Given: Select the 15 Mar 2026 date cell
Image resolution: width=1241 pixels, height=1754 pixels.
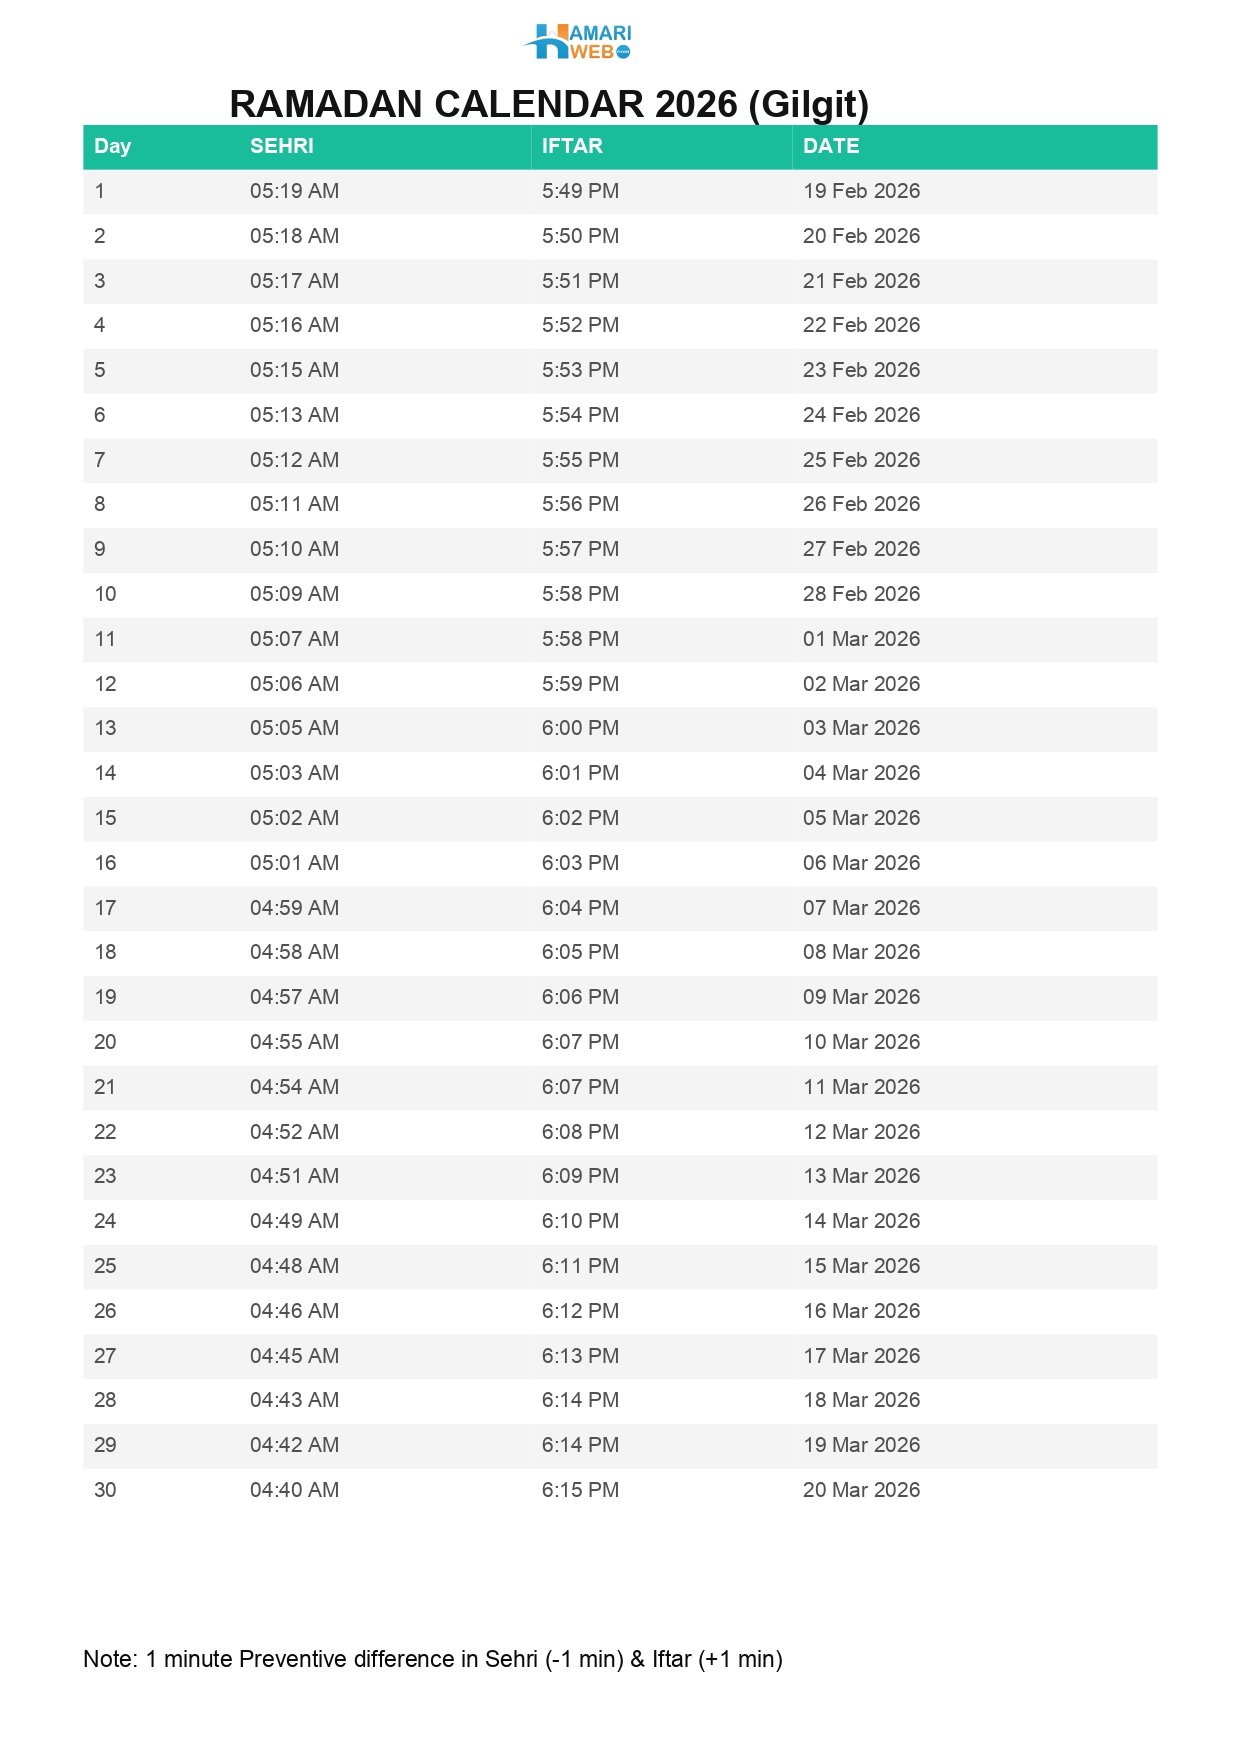Looking at the screenshot, I should 861,1266.
